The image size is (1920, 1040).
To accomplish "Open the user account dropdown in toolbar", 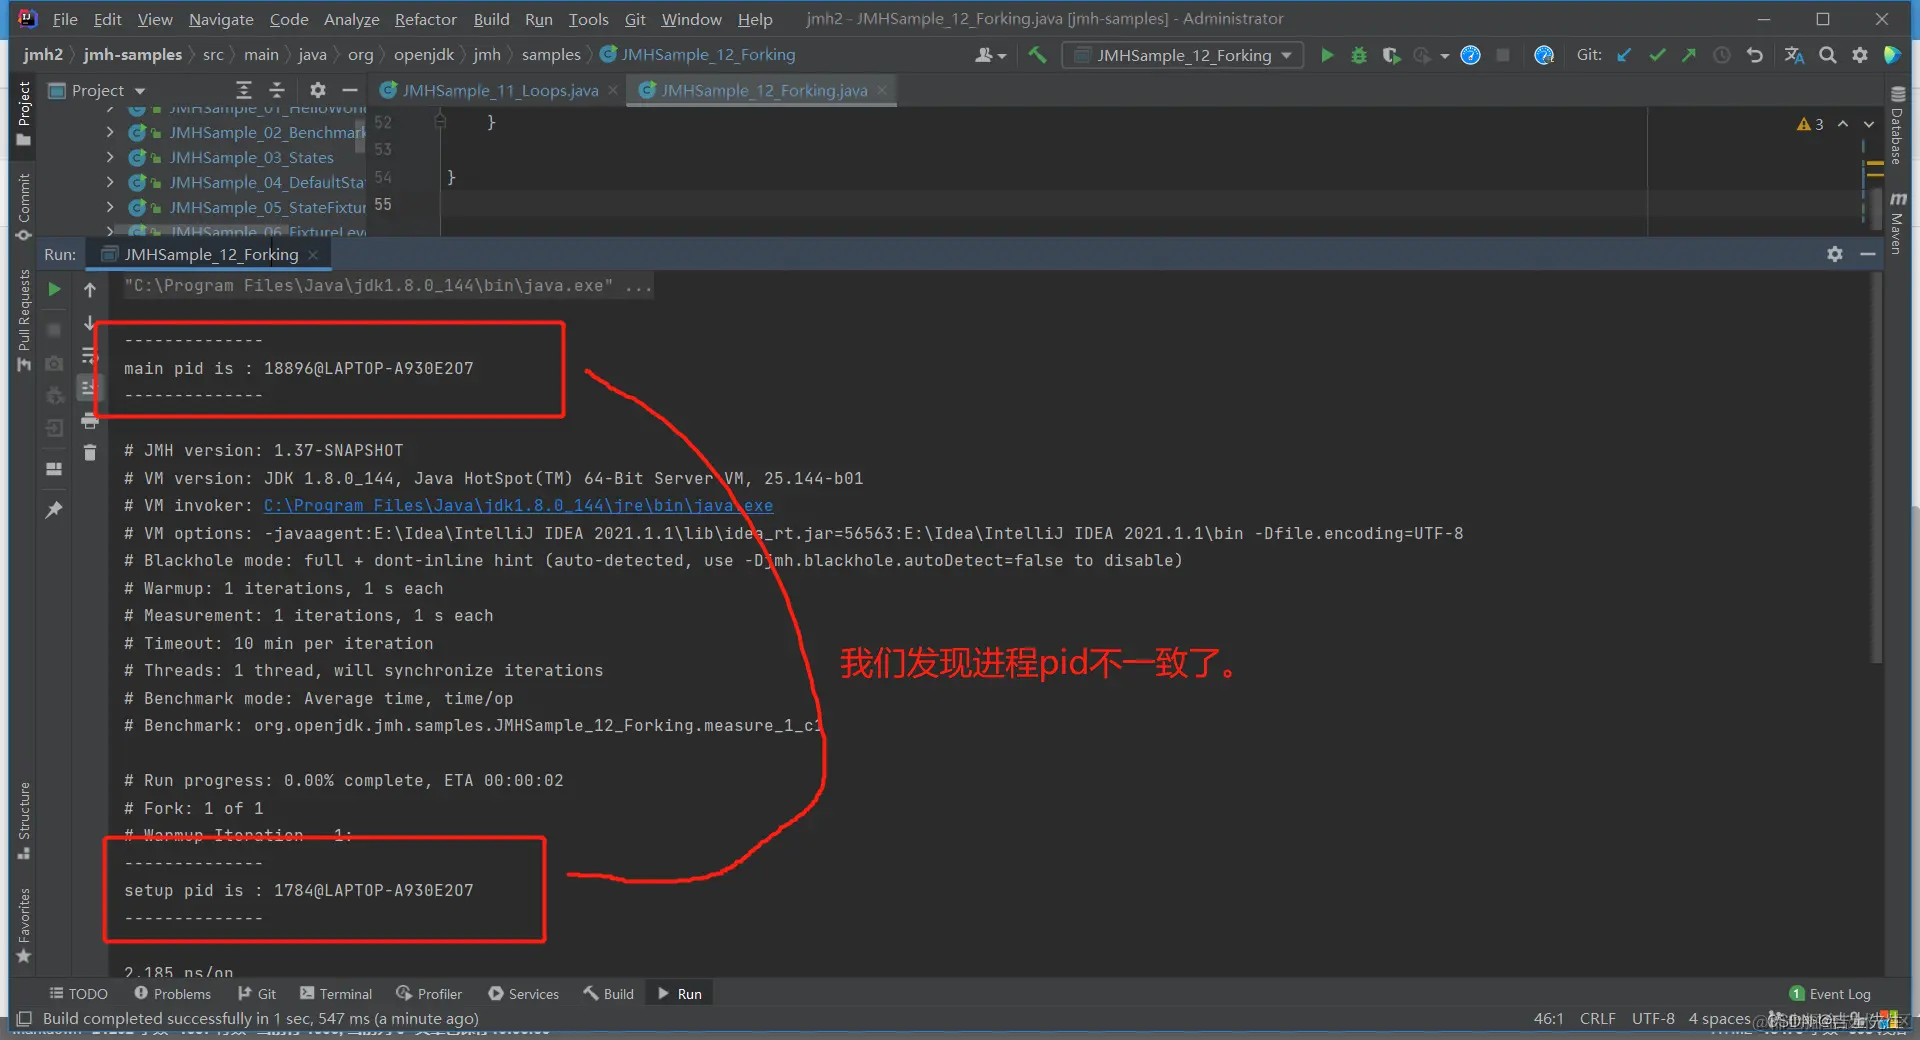I will coord(990,55).
